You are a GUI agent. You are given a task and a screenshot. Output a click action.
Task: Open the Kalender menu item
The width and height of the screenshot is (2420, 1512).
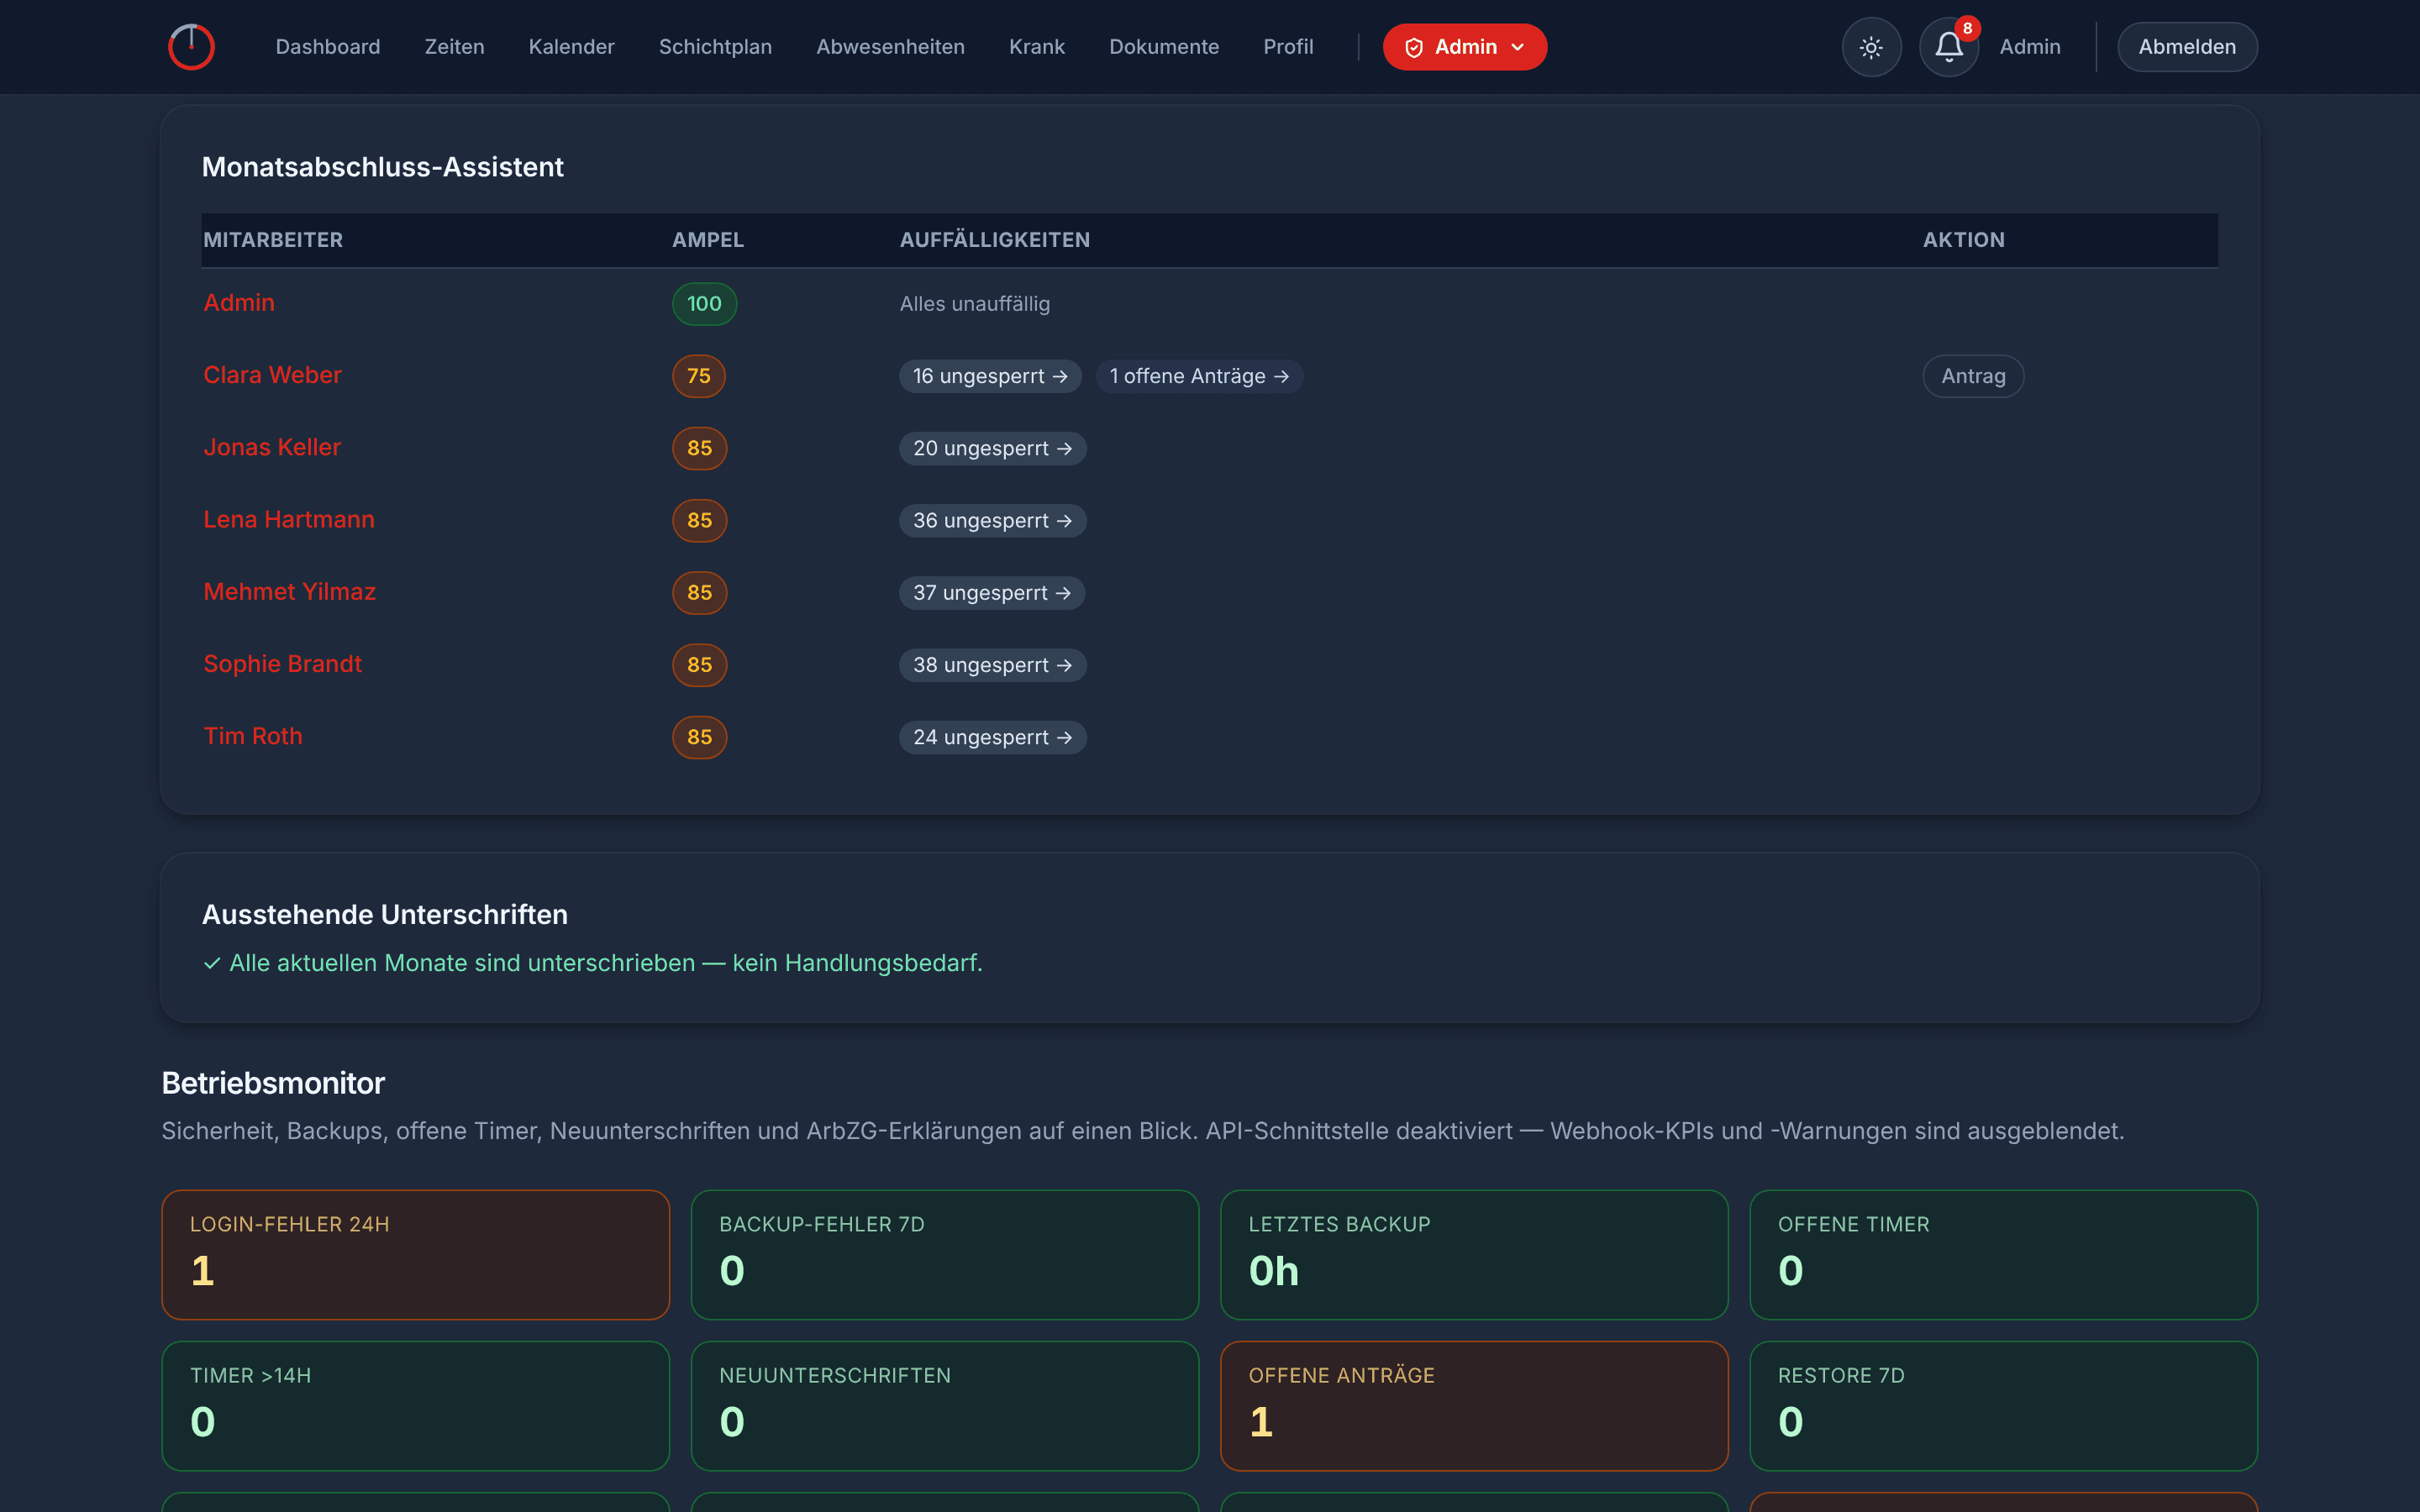tap(571, 47)
